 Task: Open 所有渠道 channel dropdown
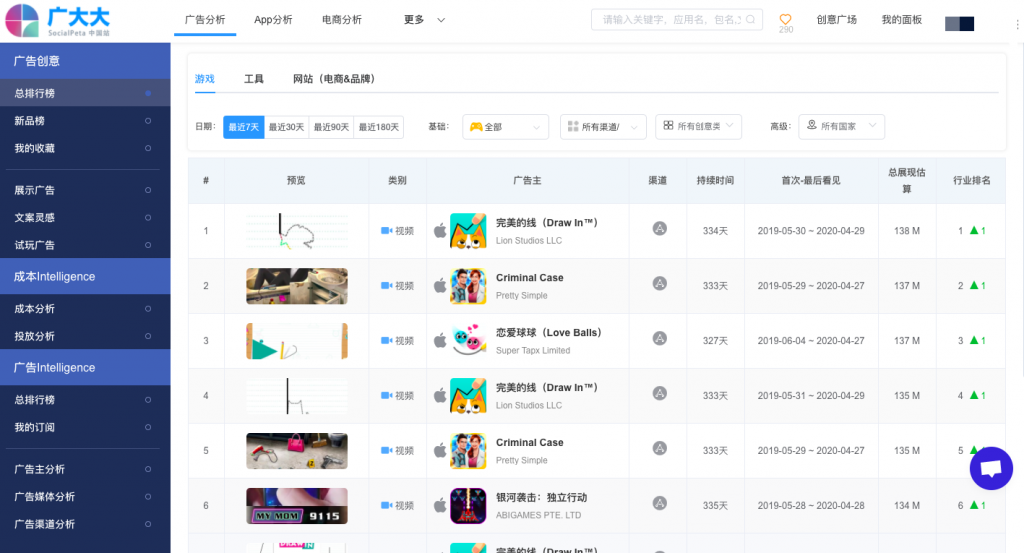pos(603,127)
